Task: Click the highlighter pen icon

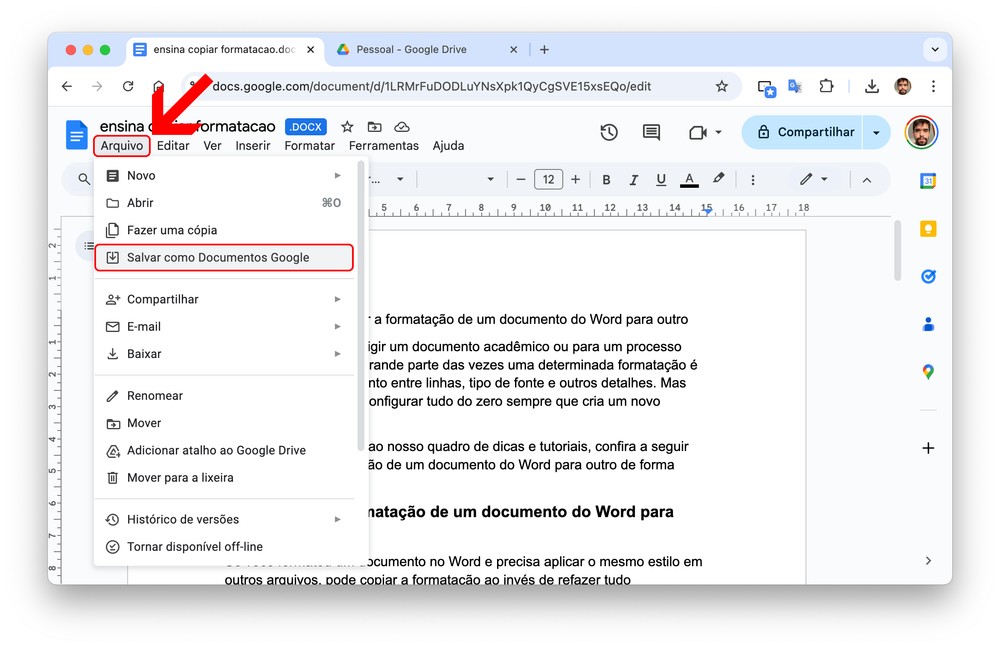Action: (718, 180)
